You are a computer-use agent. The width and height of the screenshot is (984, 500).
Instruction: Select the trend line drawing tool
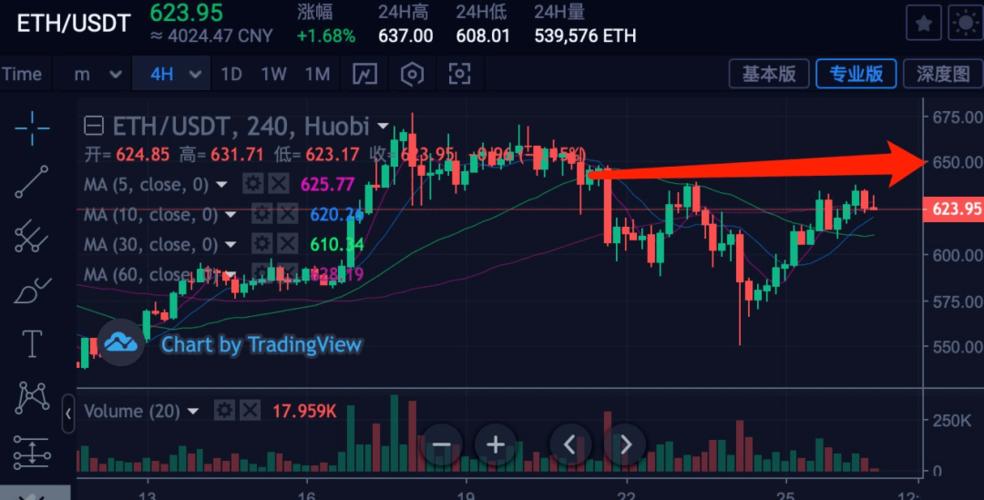32,182
